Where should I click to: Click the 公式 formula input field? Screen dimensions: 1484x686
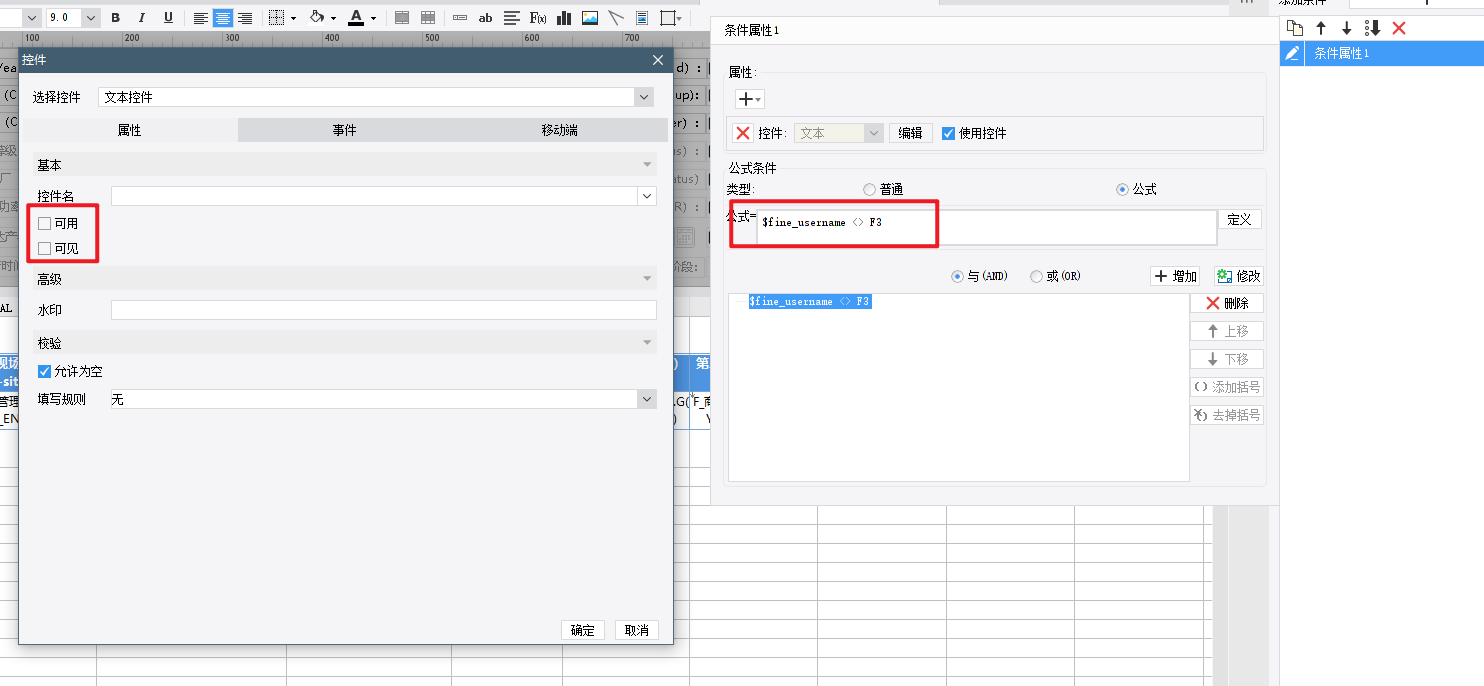click(x=987, y=227)
